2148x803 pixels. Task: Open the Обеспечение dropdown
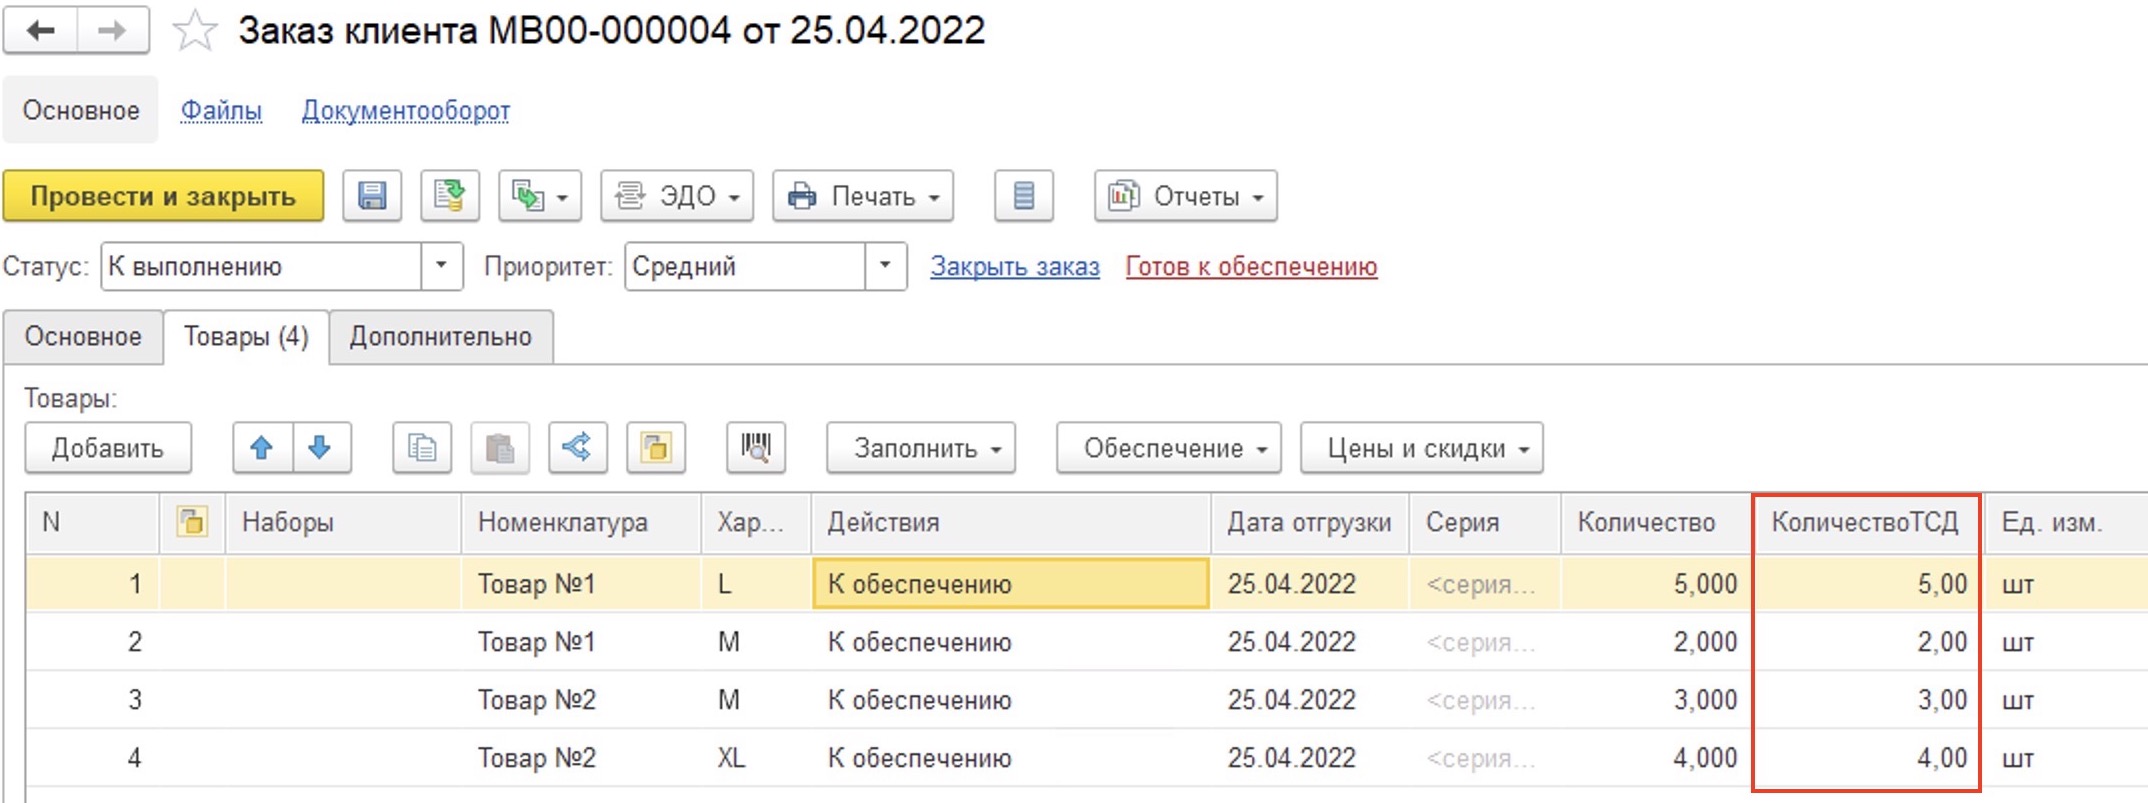tap(1169, 448)
